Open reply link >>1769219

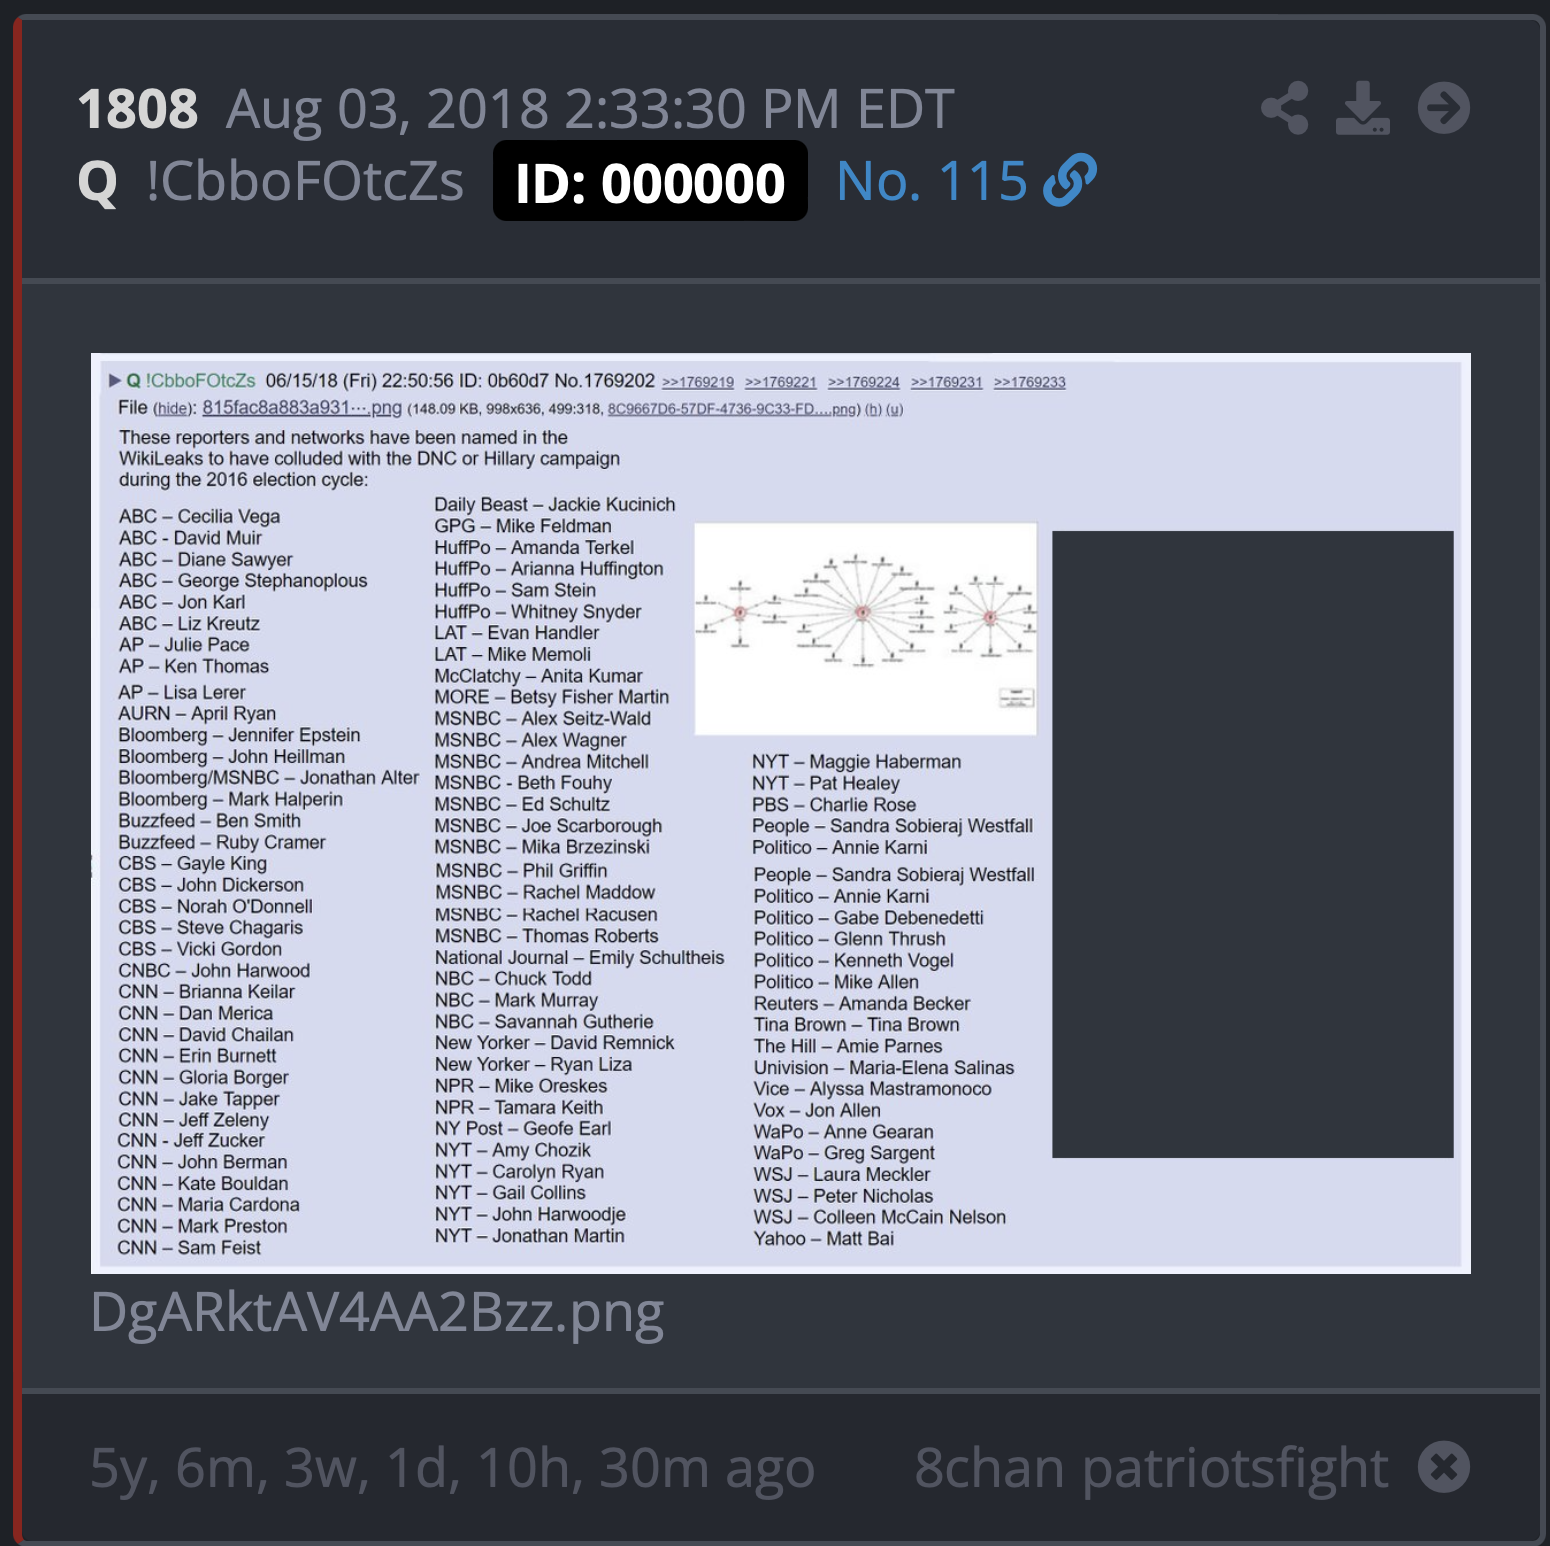pyautogui.click(x=698, y=383)
